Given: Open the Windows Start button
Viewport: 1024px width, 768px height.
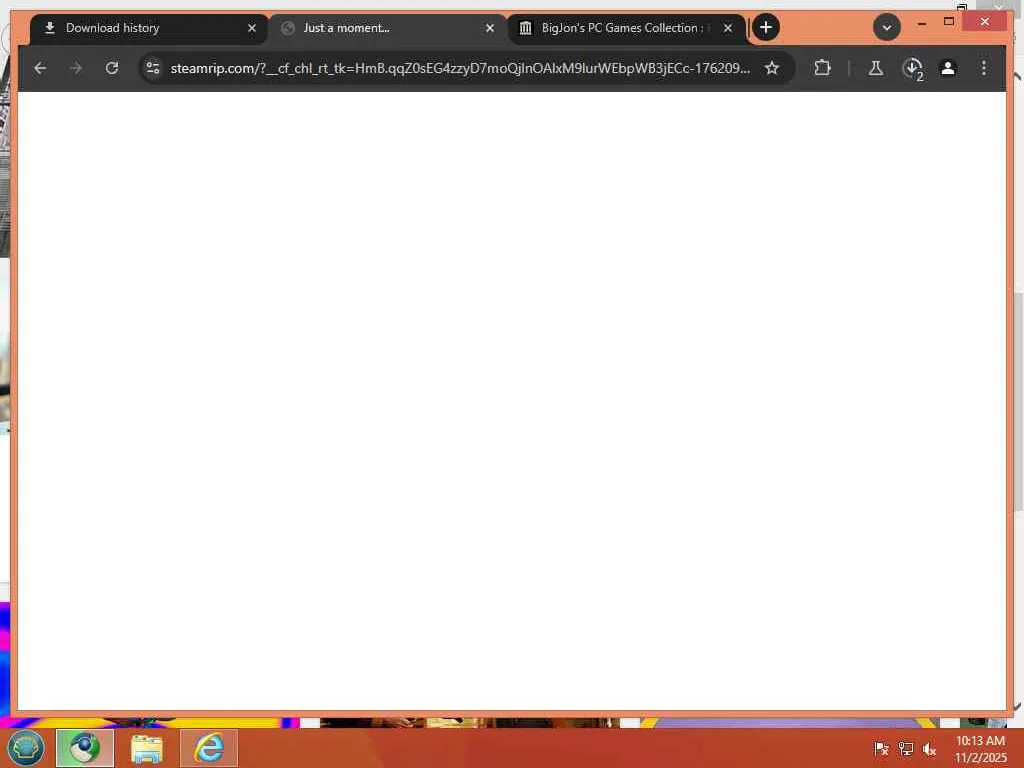Looking at the screenshot, I should click(x=25, y=748).
